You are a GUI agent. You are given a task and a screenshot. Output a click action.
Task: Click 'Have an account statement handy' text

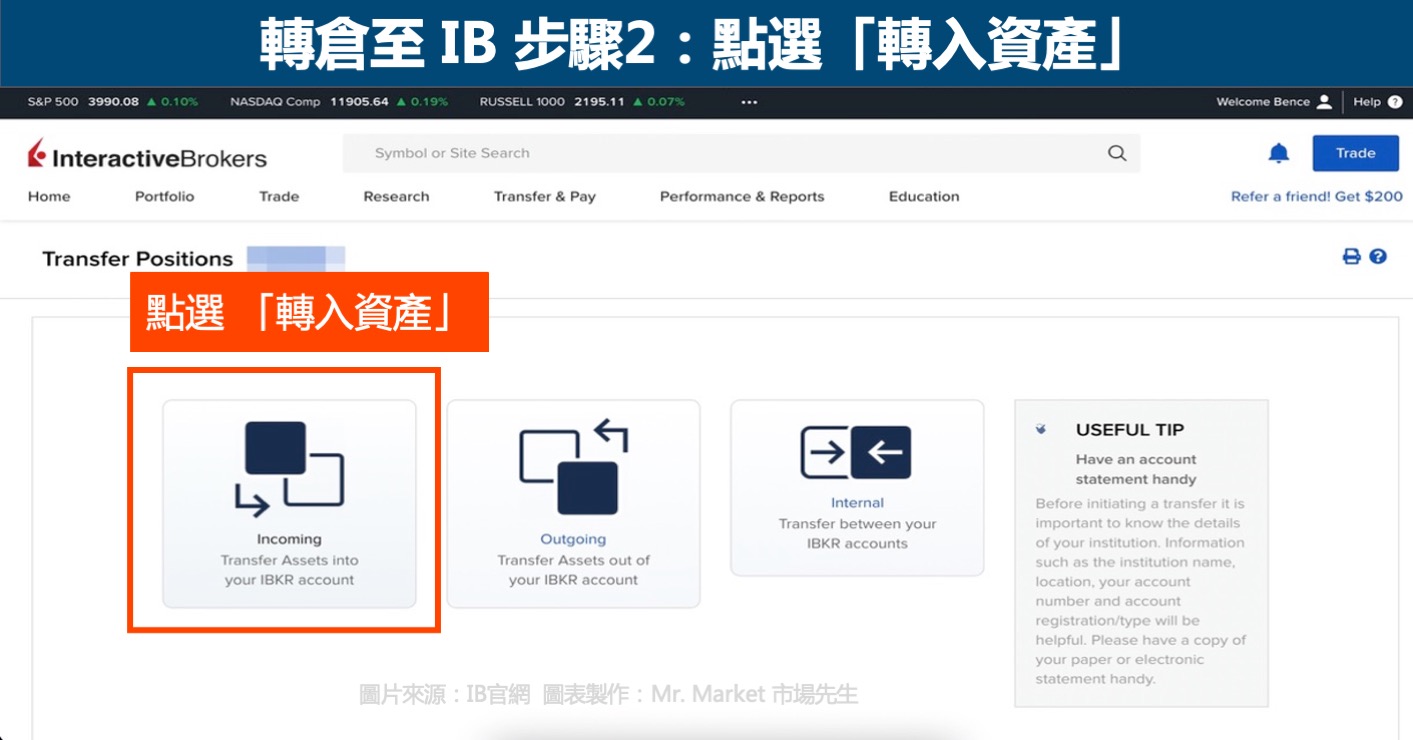point(1136,469)
